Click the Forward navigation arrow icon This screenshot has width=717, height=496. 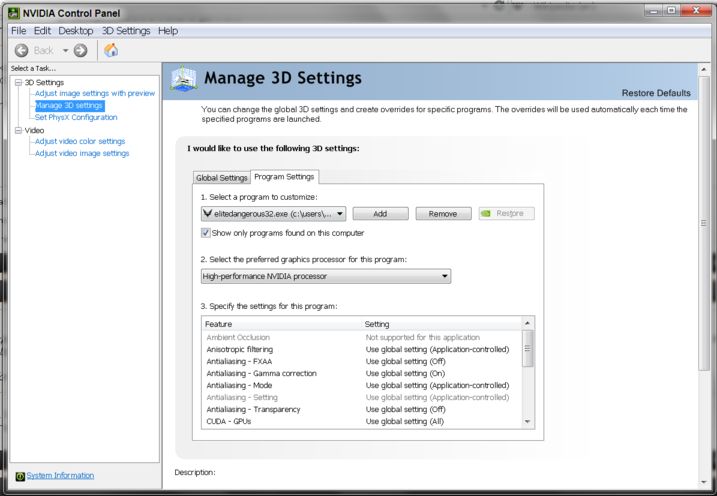pos(80,50)
